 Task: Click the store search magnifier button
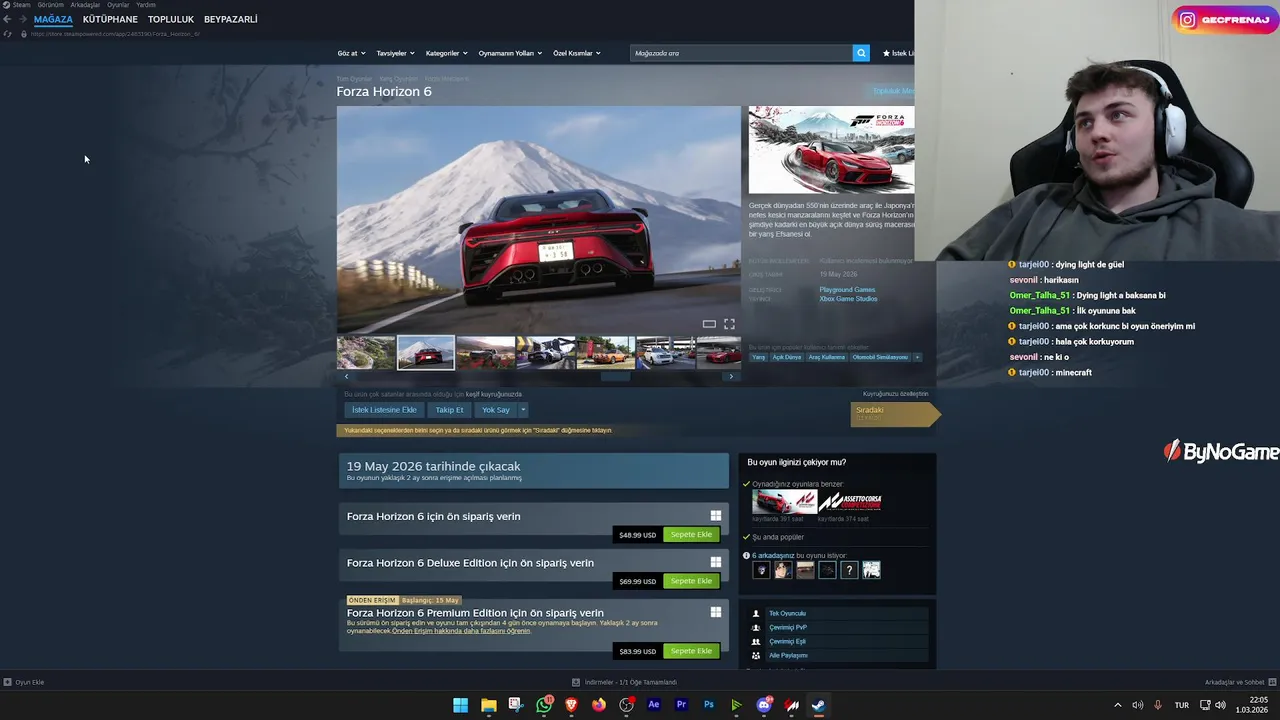[x=861, y=53]
